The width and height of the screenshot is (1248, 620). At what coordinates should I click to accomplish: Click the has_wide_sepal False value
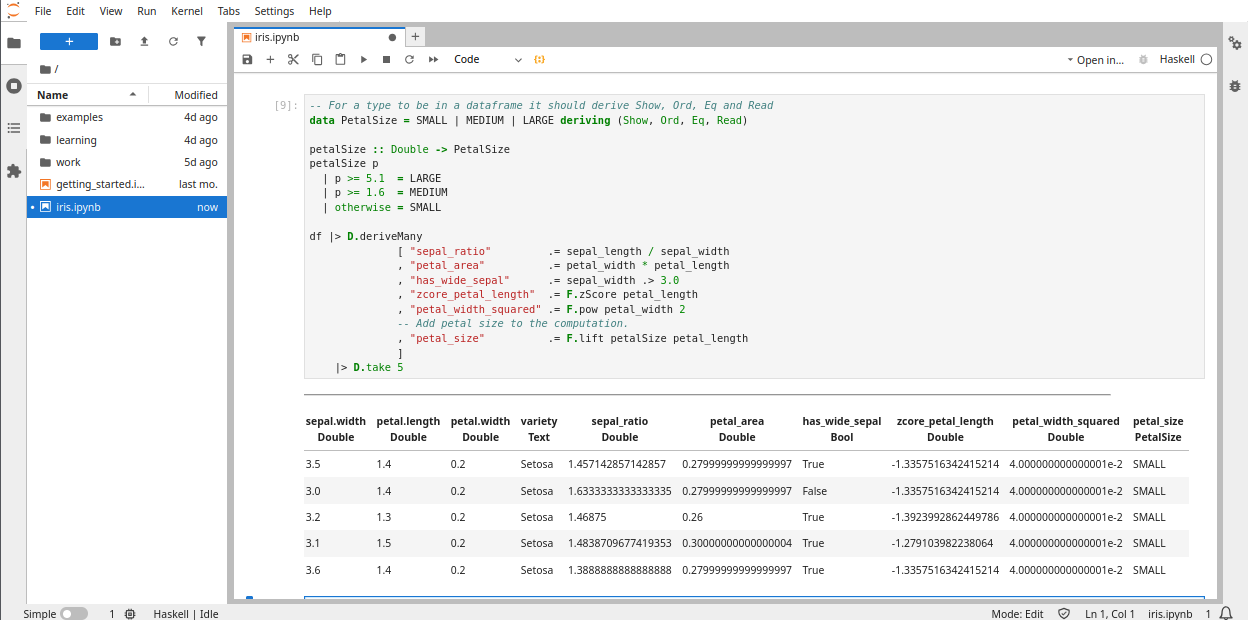[814, 491]
